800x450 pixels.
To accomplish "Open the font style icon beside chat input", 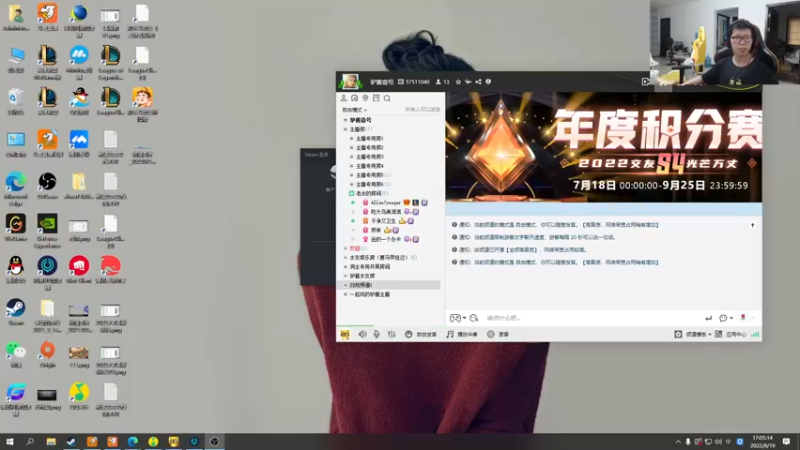I will click(474, 318).
